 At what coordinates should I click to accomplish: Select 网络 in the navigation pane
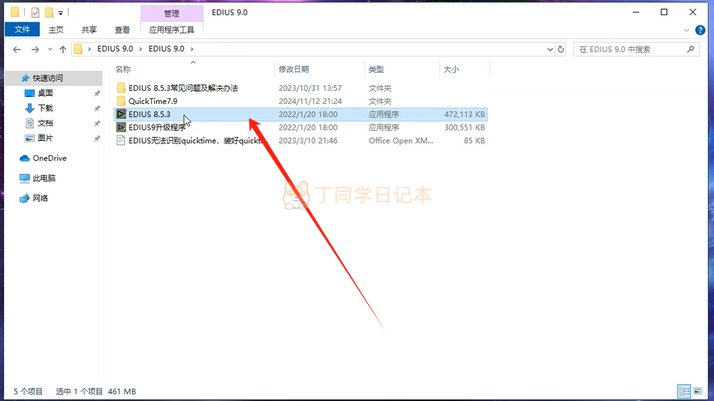point(40,198)
